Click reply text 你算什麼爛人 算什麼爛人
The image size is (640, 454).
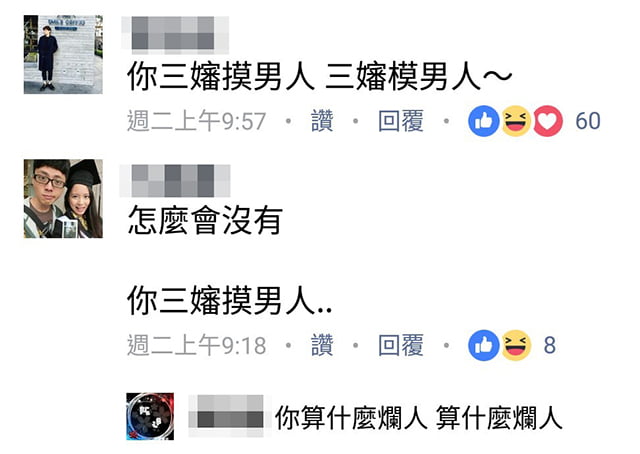coord(419,417)
